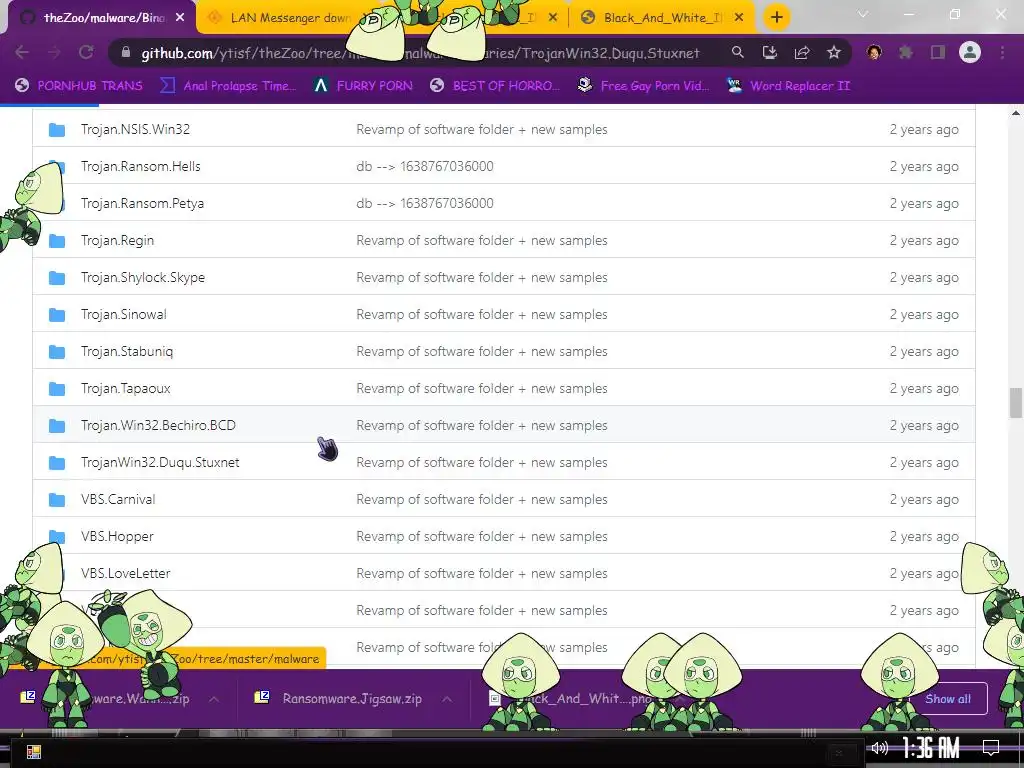Click folder icon beside TrojanWin32.Duqu.Stuxnet
This screenshot has width=1024, height=768.
pyautogui.click(x=57, y=463)
